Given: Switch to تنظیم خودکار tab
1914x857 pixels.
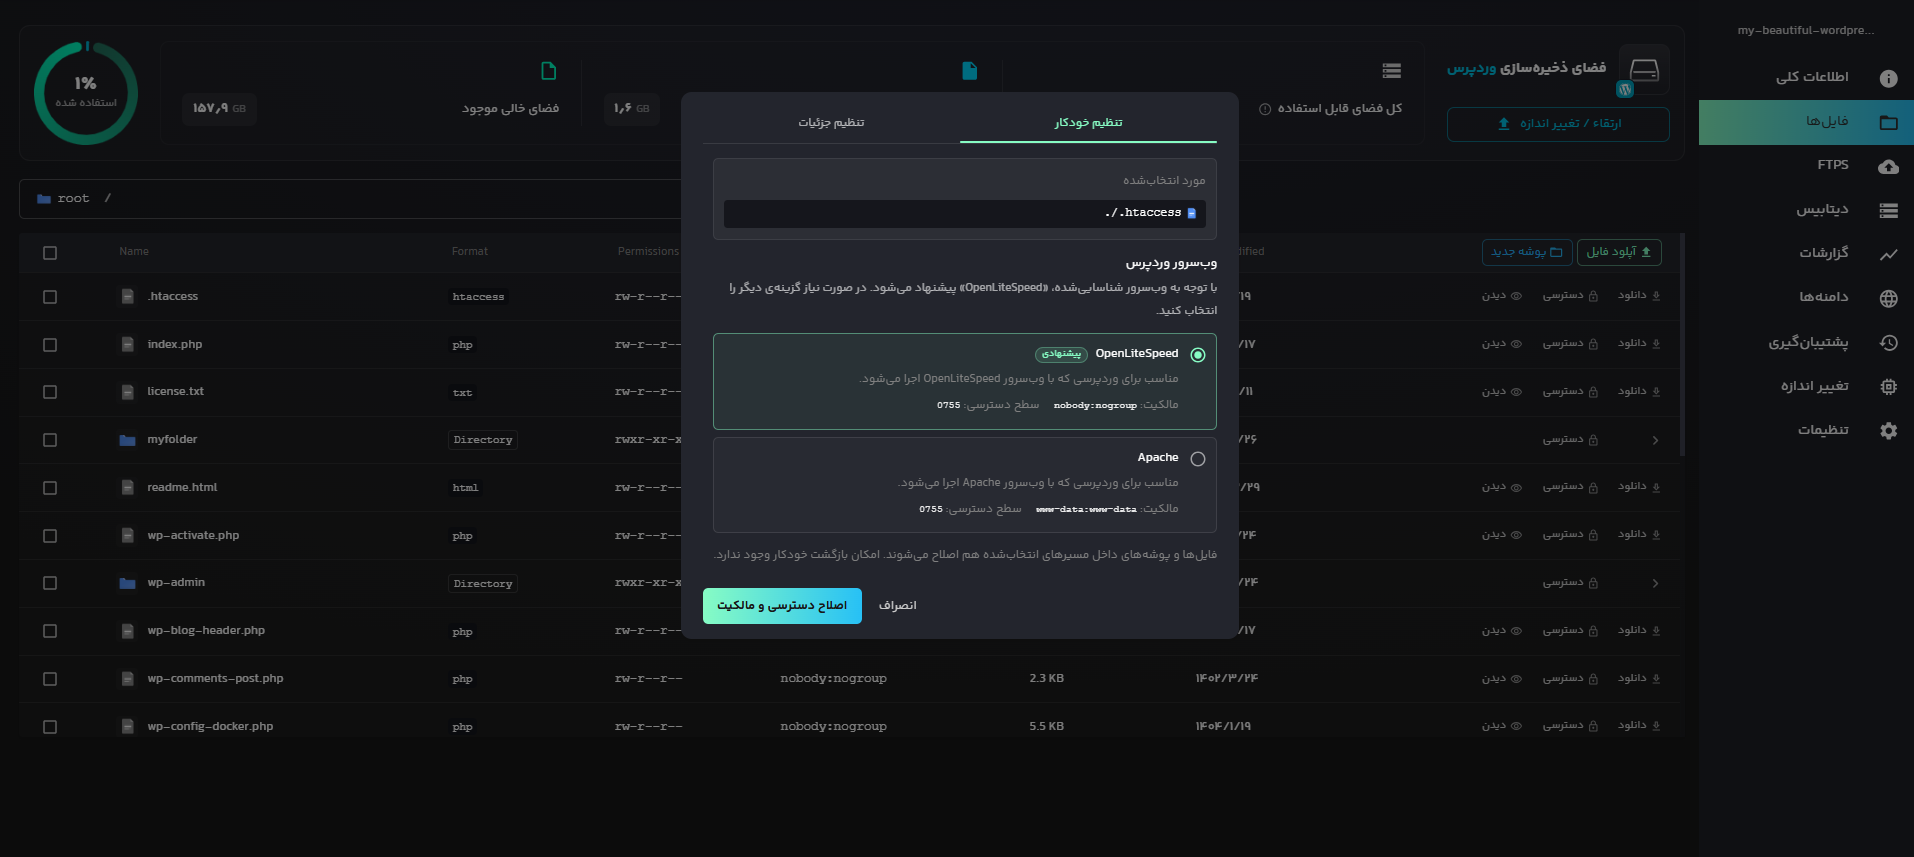Looking at the screenshot, I should coord(1088,123).
